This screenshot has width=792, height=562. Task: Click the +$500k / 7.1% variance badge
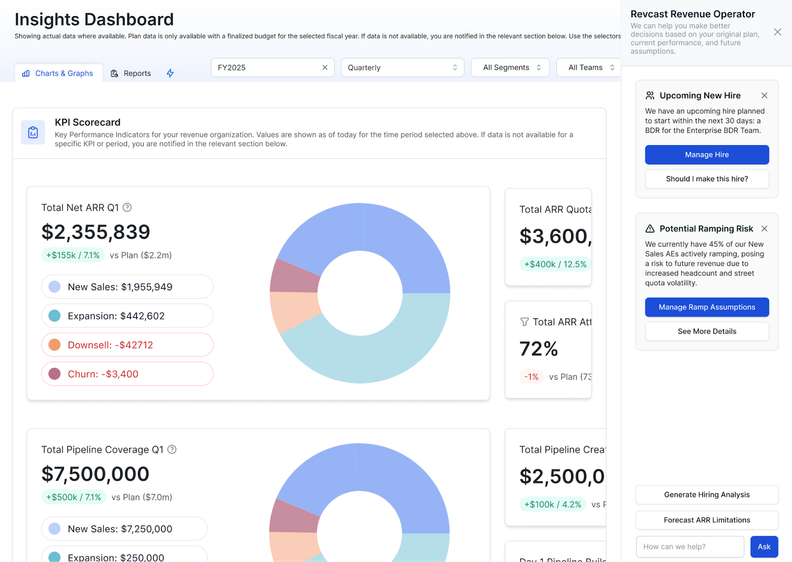pos(74,497)
